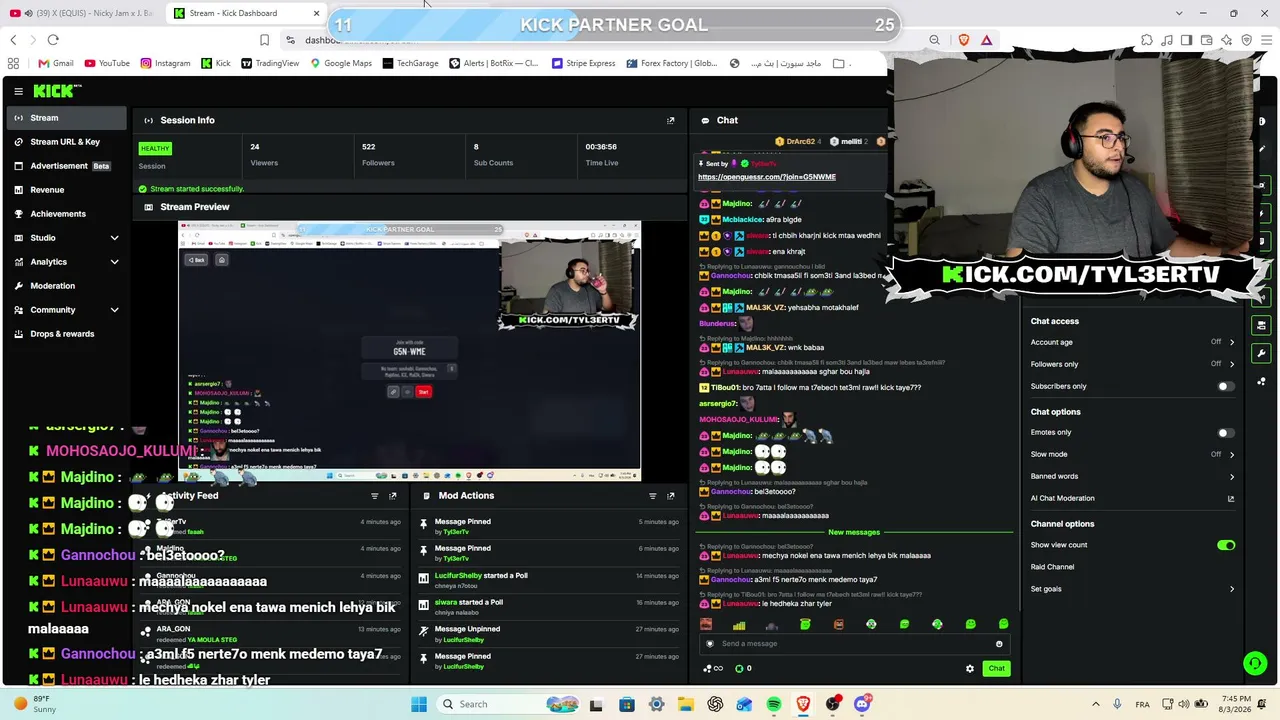Image resolution: width=1280 pixels, height=720 pixels.
Task: Go back in browser history
Action: click(x=13, y=40)
